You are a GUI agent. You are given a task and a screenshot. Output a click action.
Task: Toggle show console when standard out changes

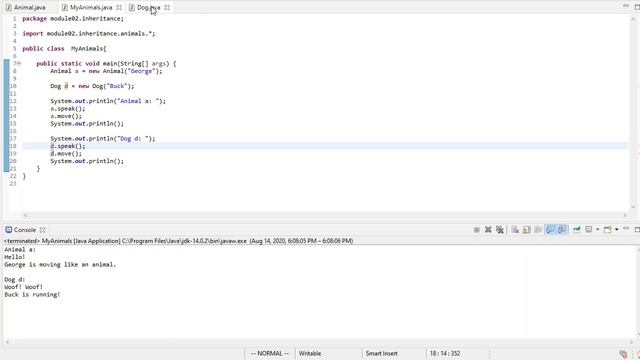click(x=550, y=230)
